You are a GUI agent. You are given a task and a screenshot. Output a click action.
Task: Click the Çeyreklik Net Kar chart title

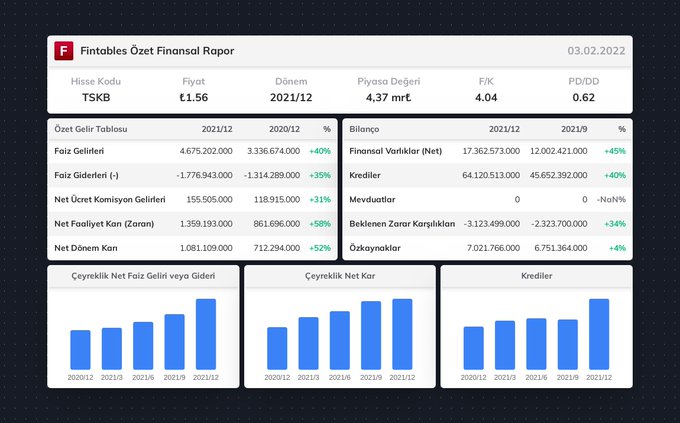pyautogui.click(x=340, y=276)
